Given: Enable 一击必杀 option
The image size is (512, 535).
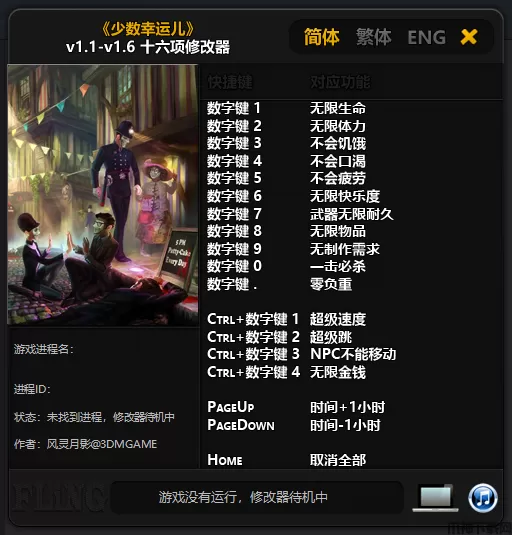Looking at the screenshot, I should pos(338,266).
